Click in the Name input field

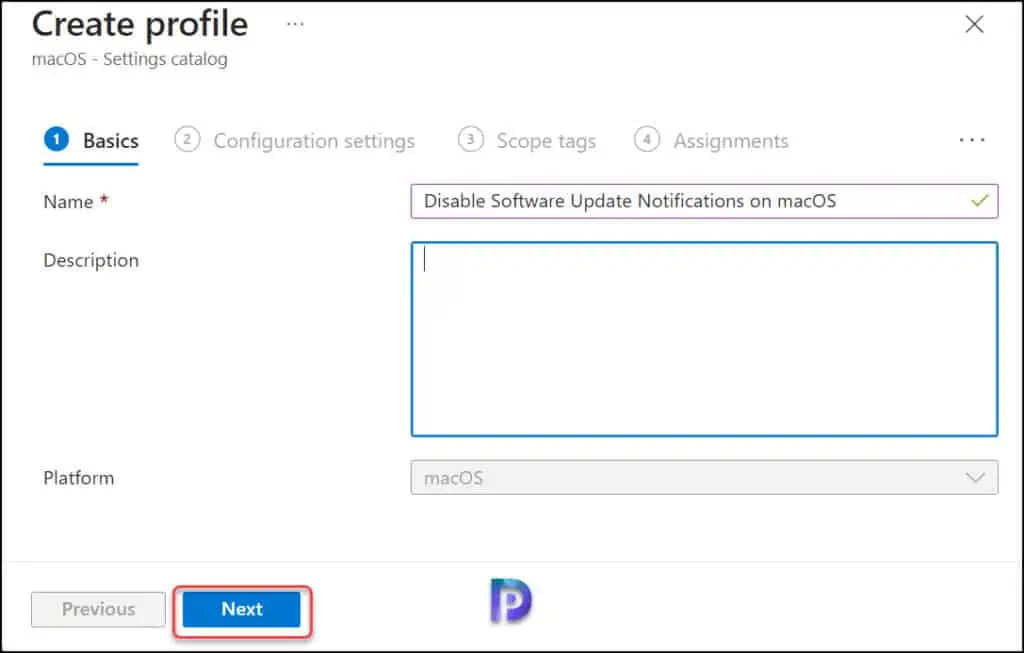tap(704, 201)
